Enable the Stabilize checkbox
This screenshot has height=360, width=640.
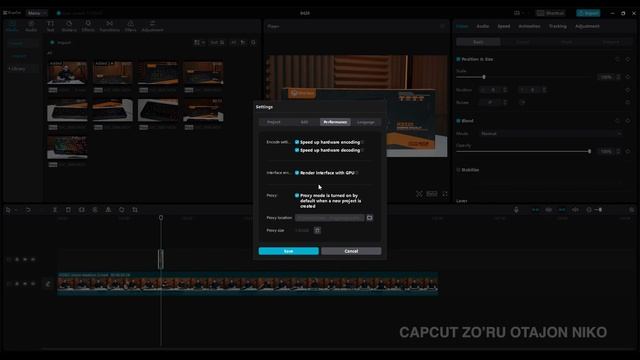pyautogui.click(x=458, y=170)
